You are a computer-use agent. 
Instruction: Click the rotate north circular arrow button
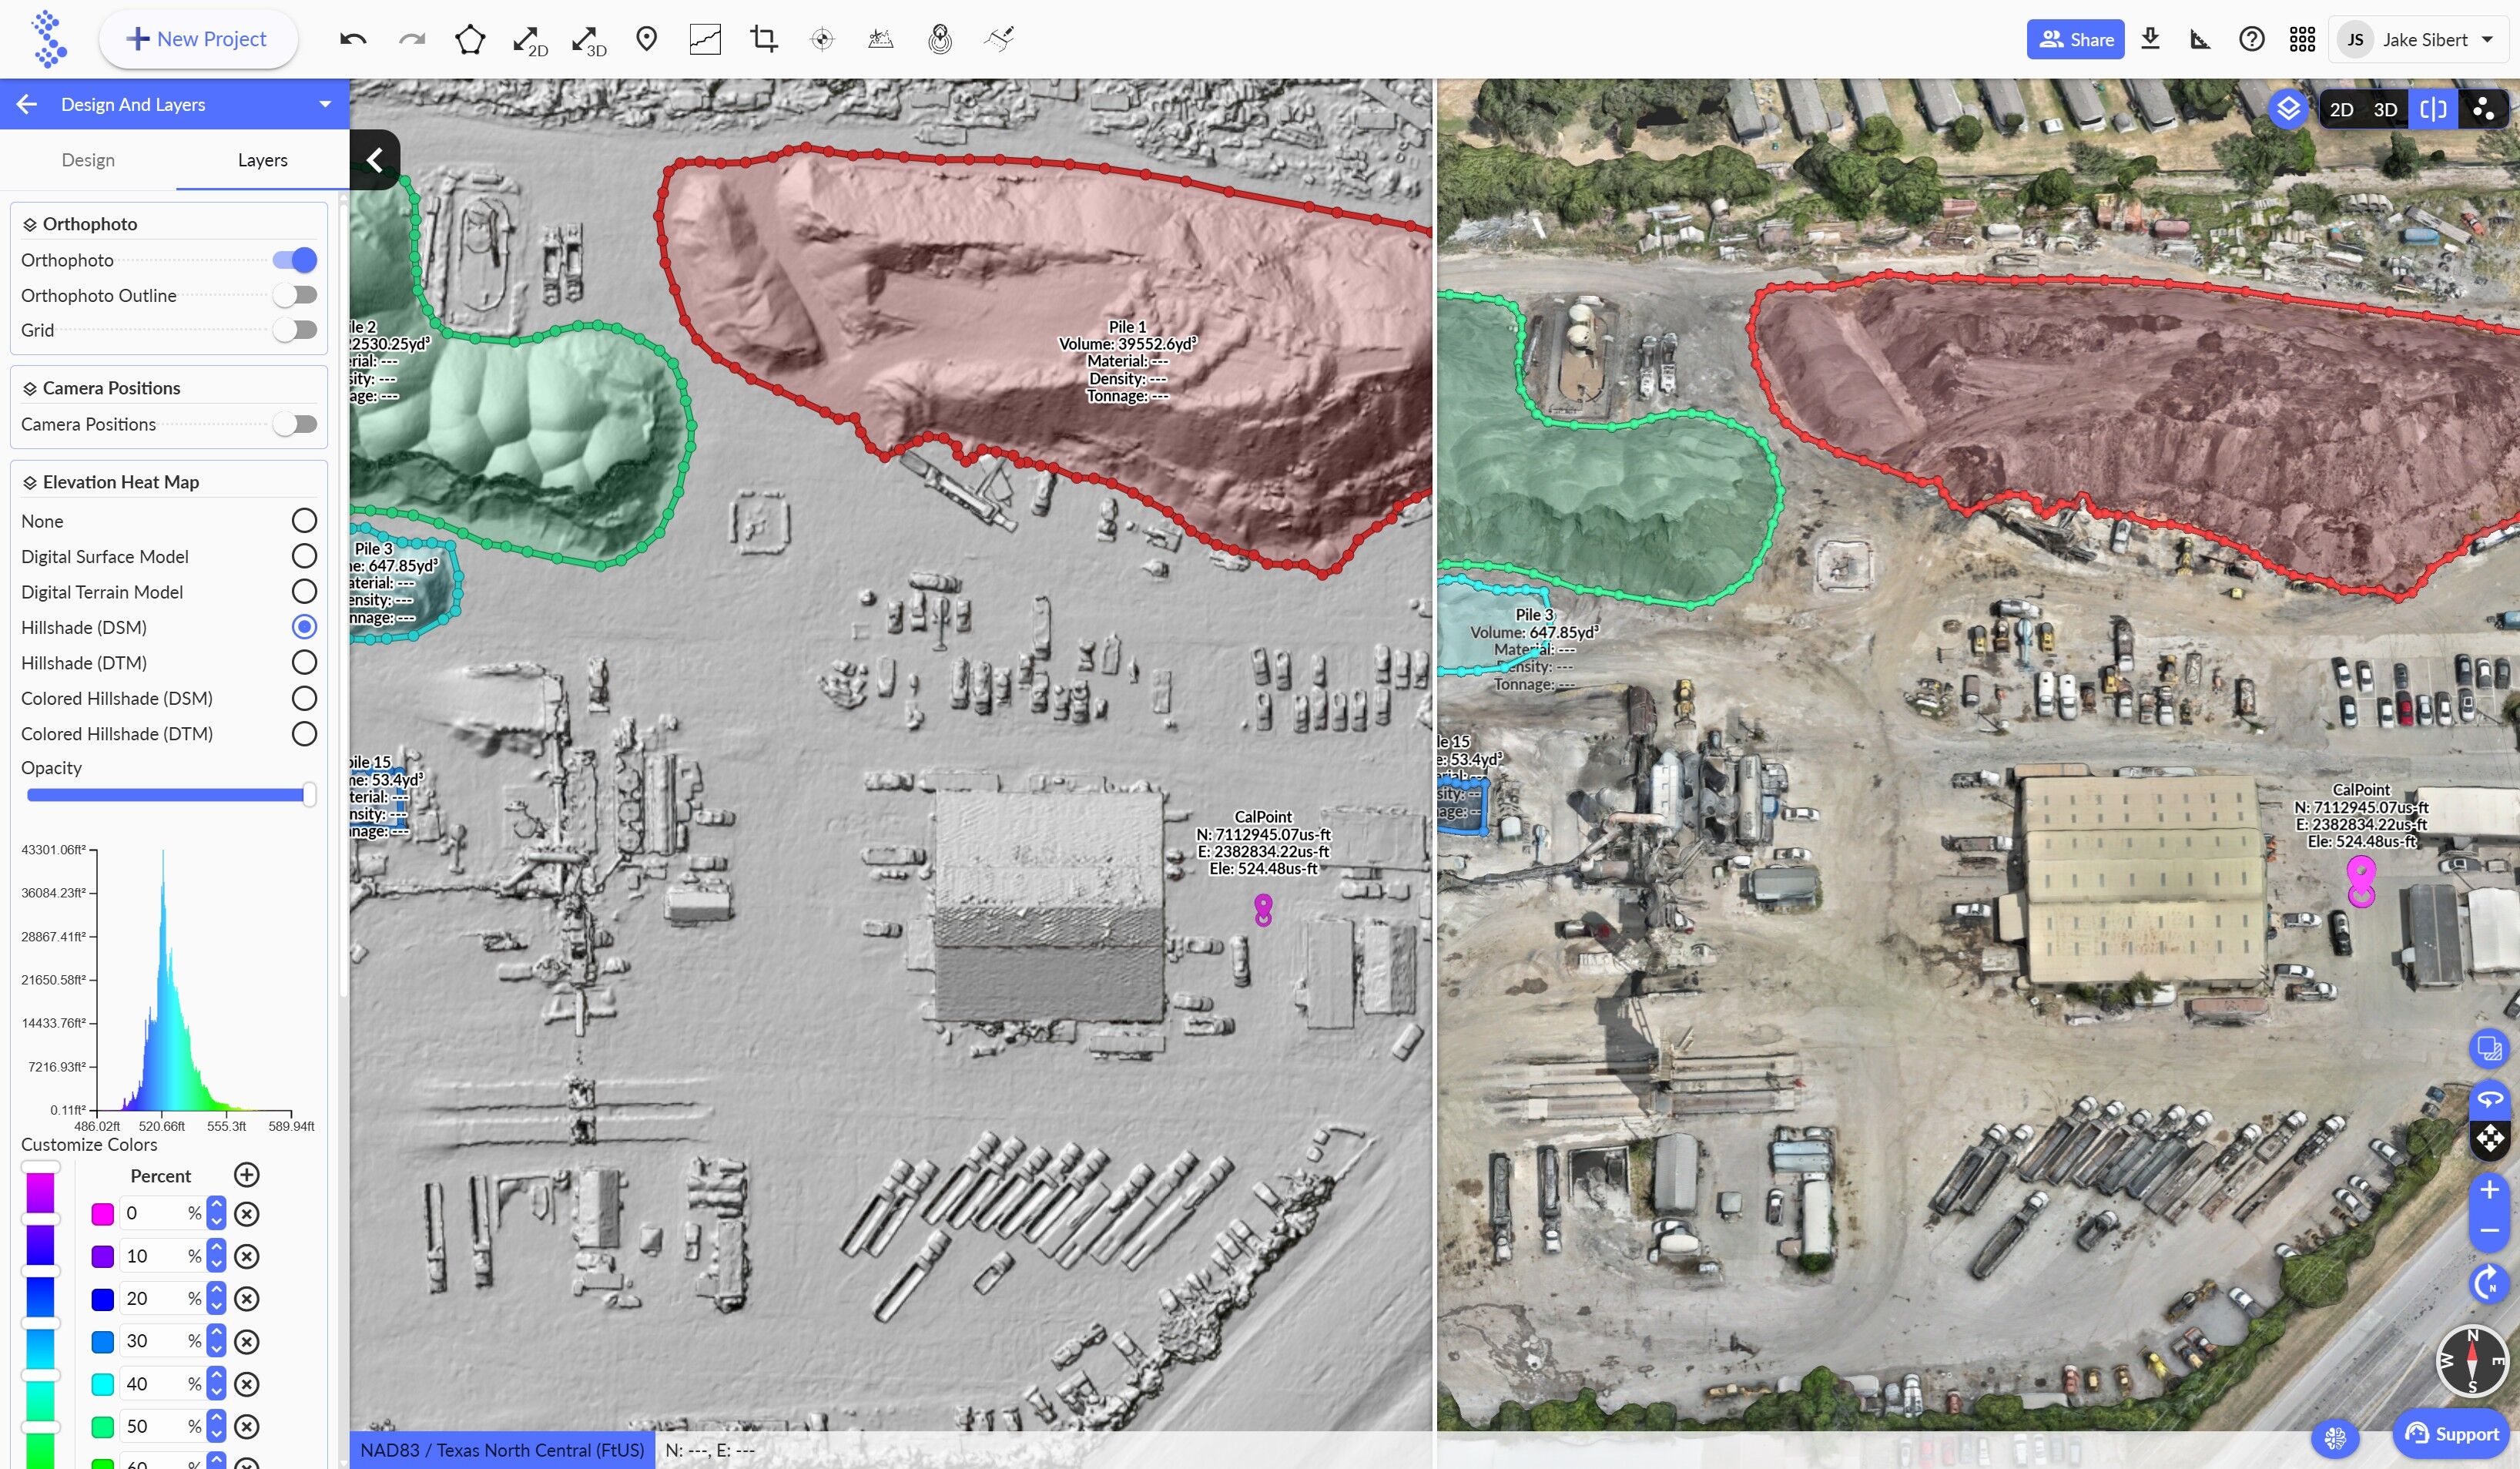(2490, 1282)
